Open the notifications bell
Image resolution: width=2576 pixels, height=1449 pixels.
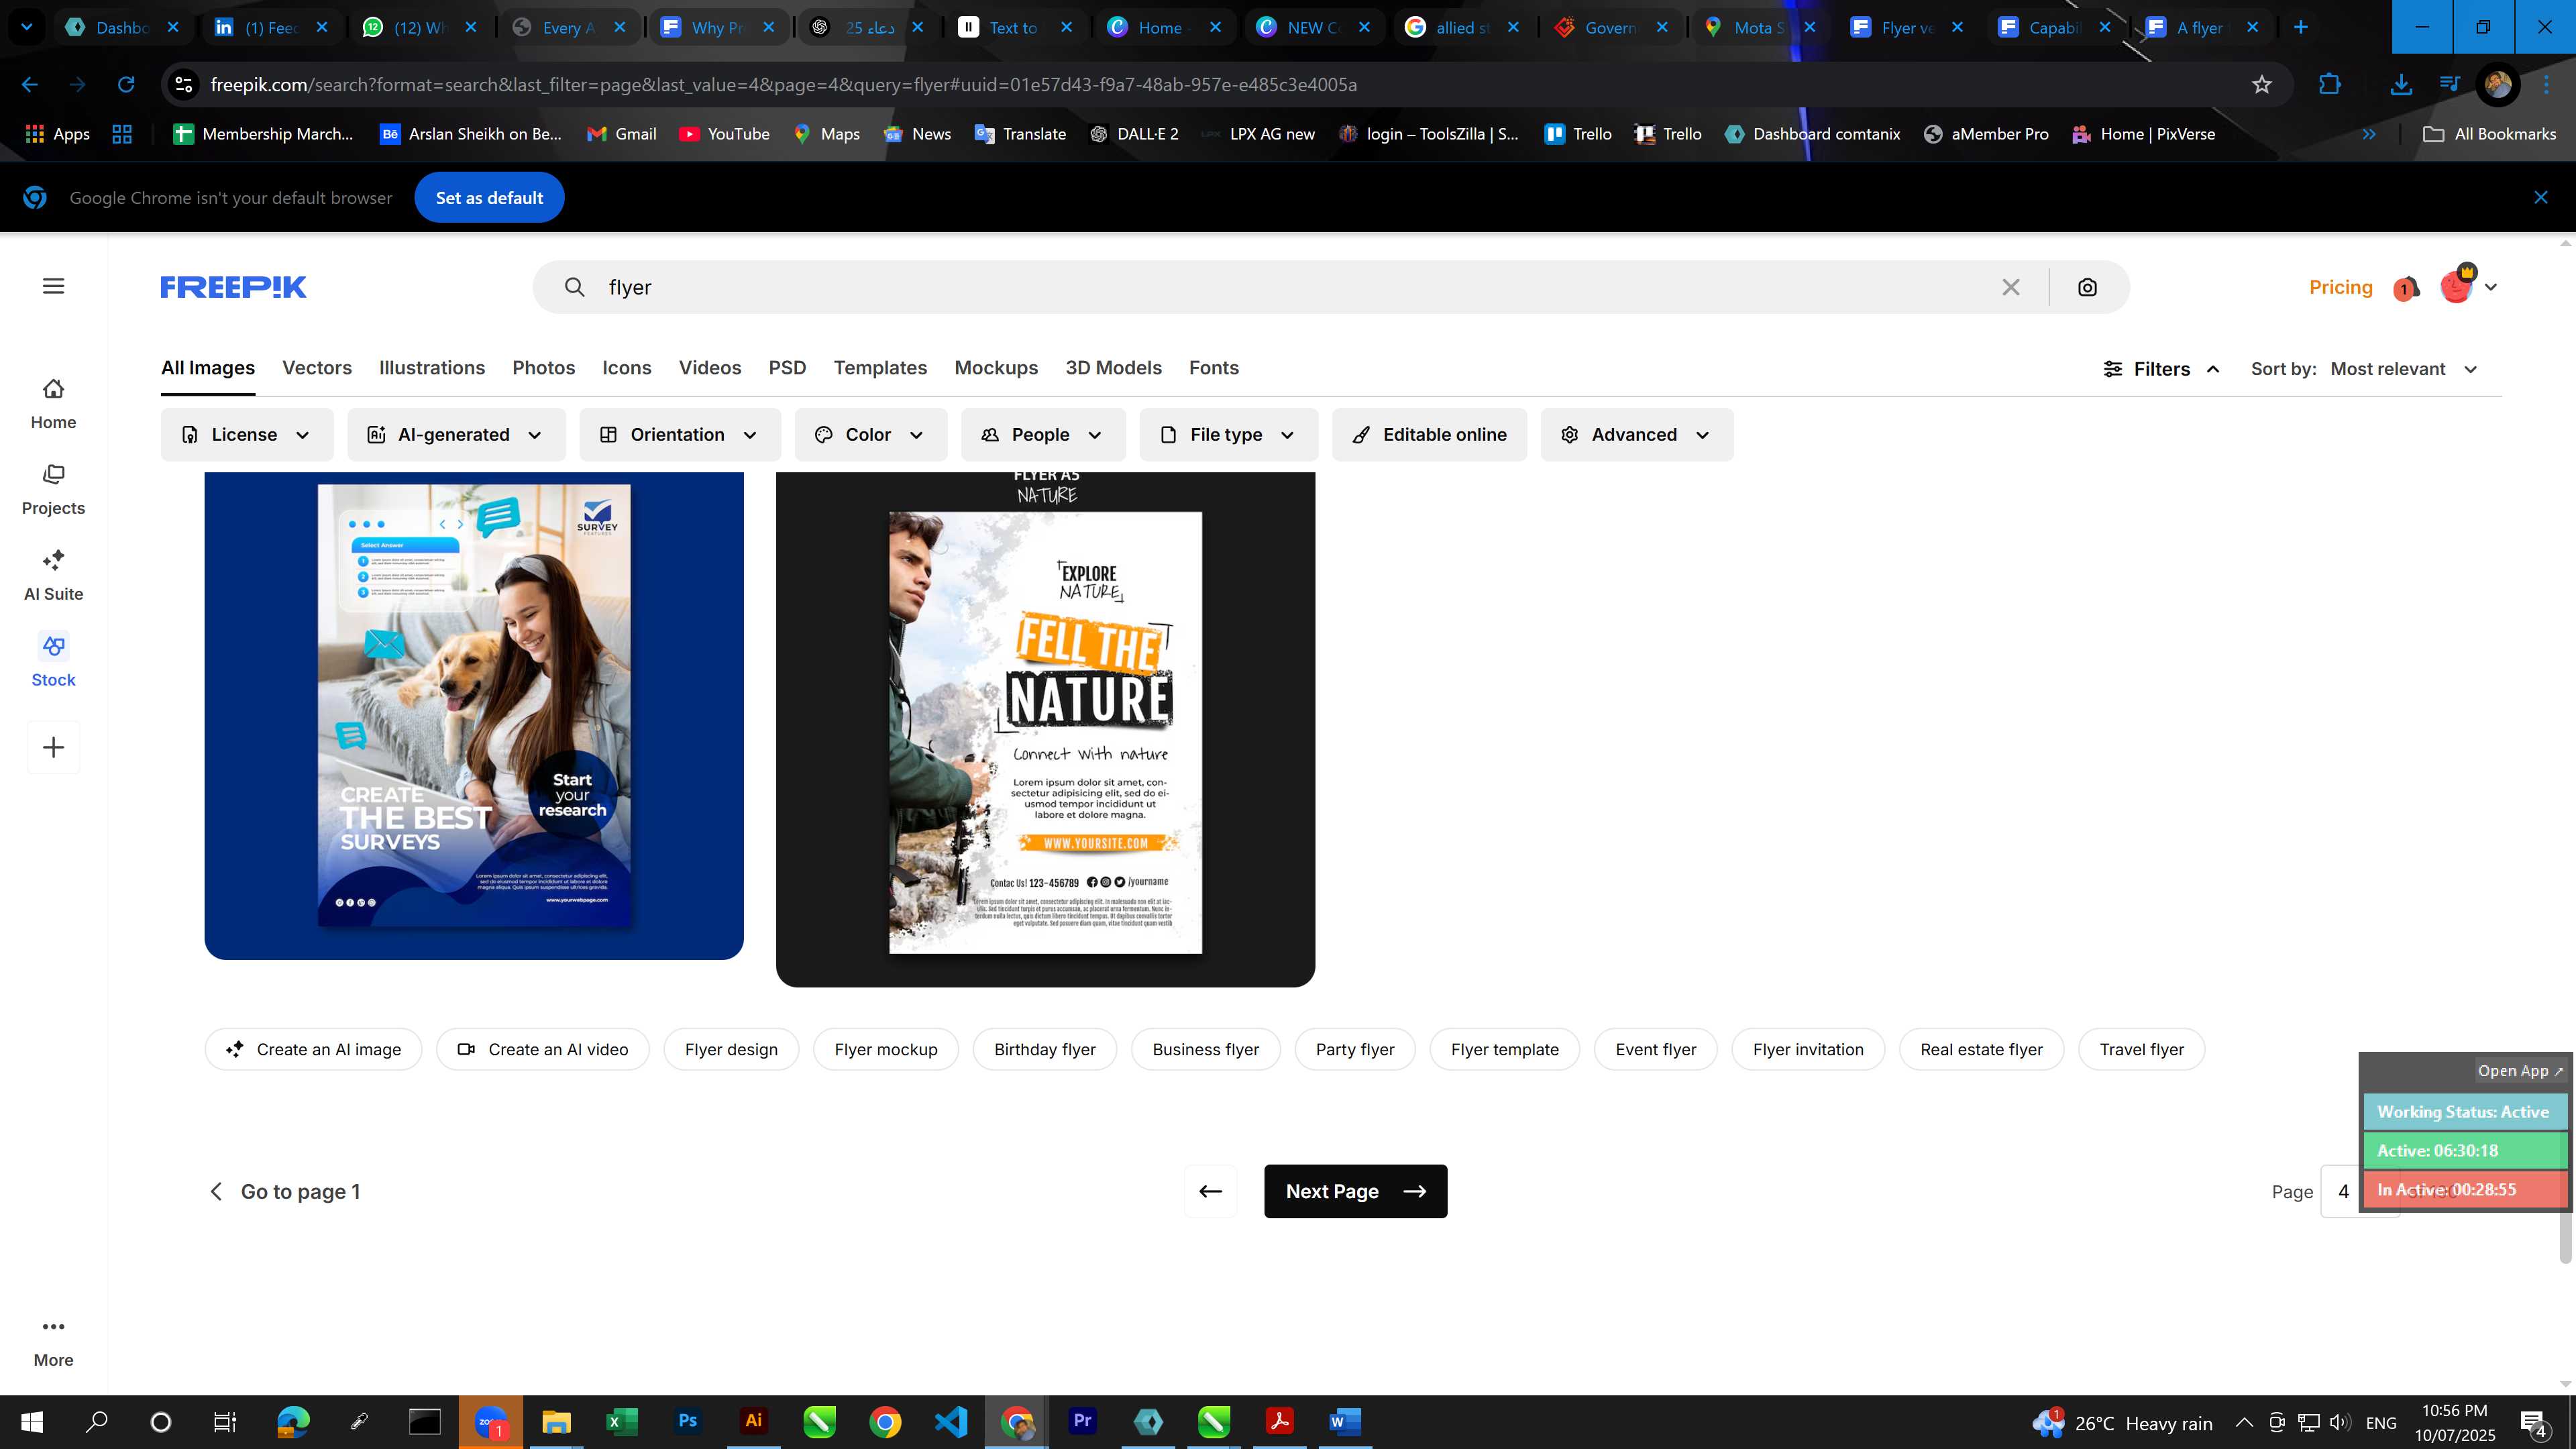pos(2405,289)
